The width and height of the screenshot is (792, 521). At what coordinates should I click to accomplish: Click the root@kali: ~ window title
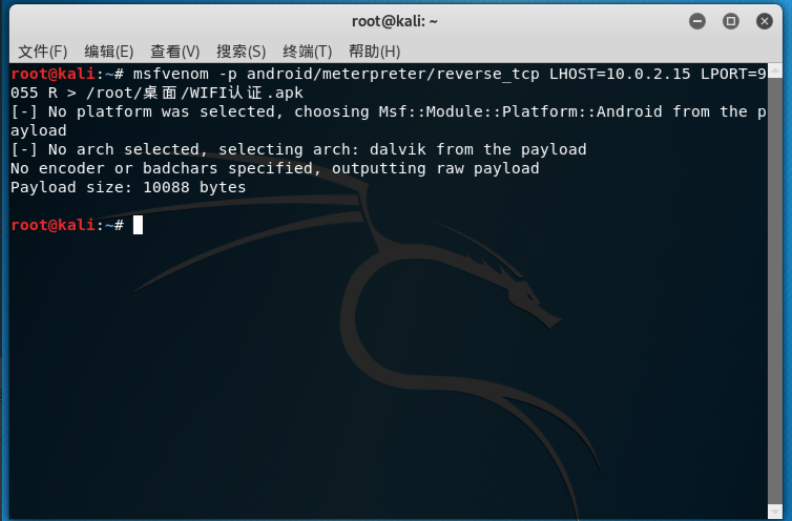[x=394, y=21]
